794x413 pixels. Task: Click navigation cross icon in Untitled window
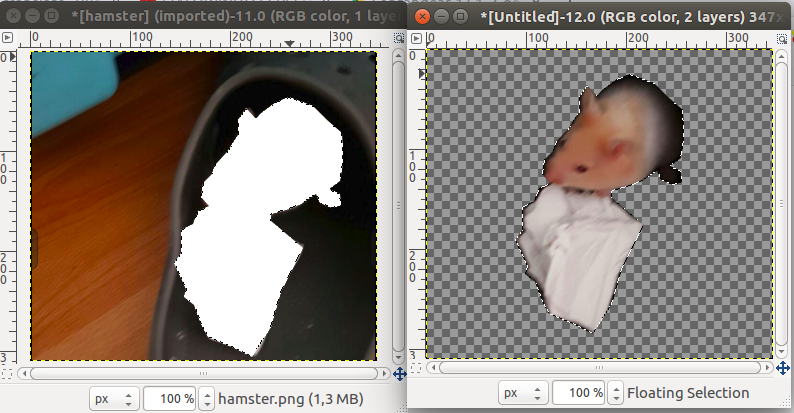click(x=783, y=368)
